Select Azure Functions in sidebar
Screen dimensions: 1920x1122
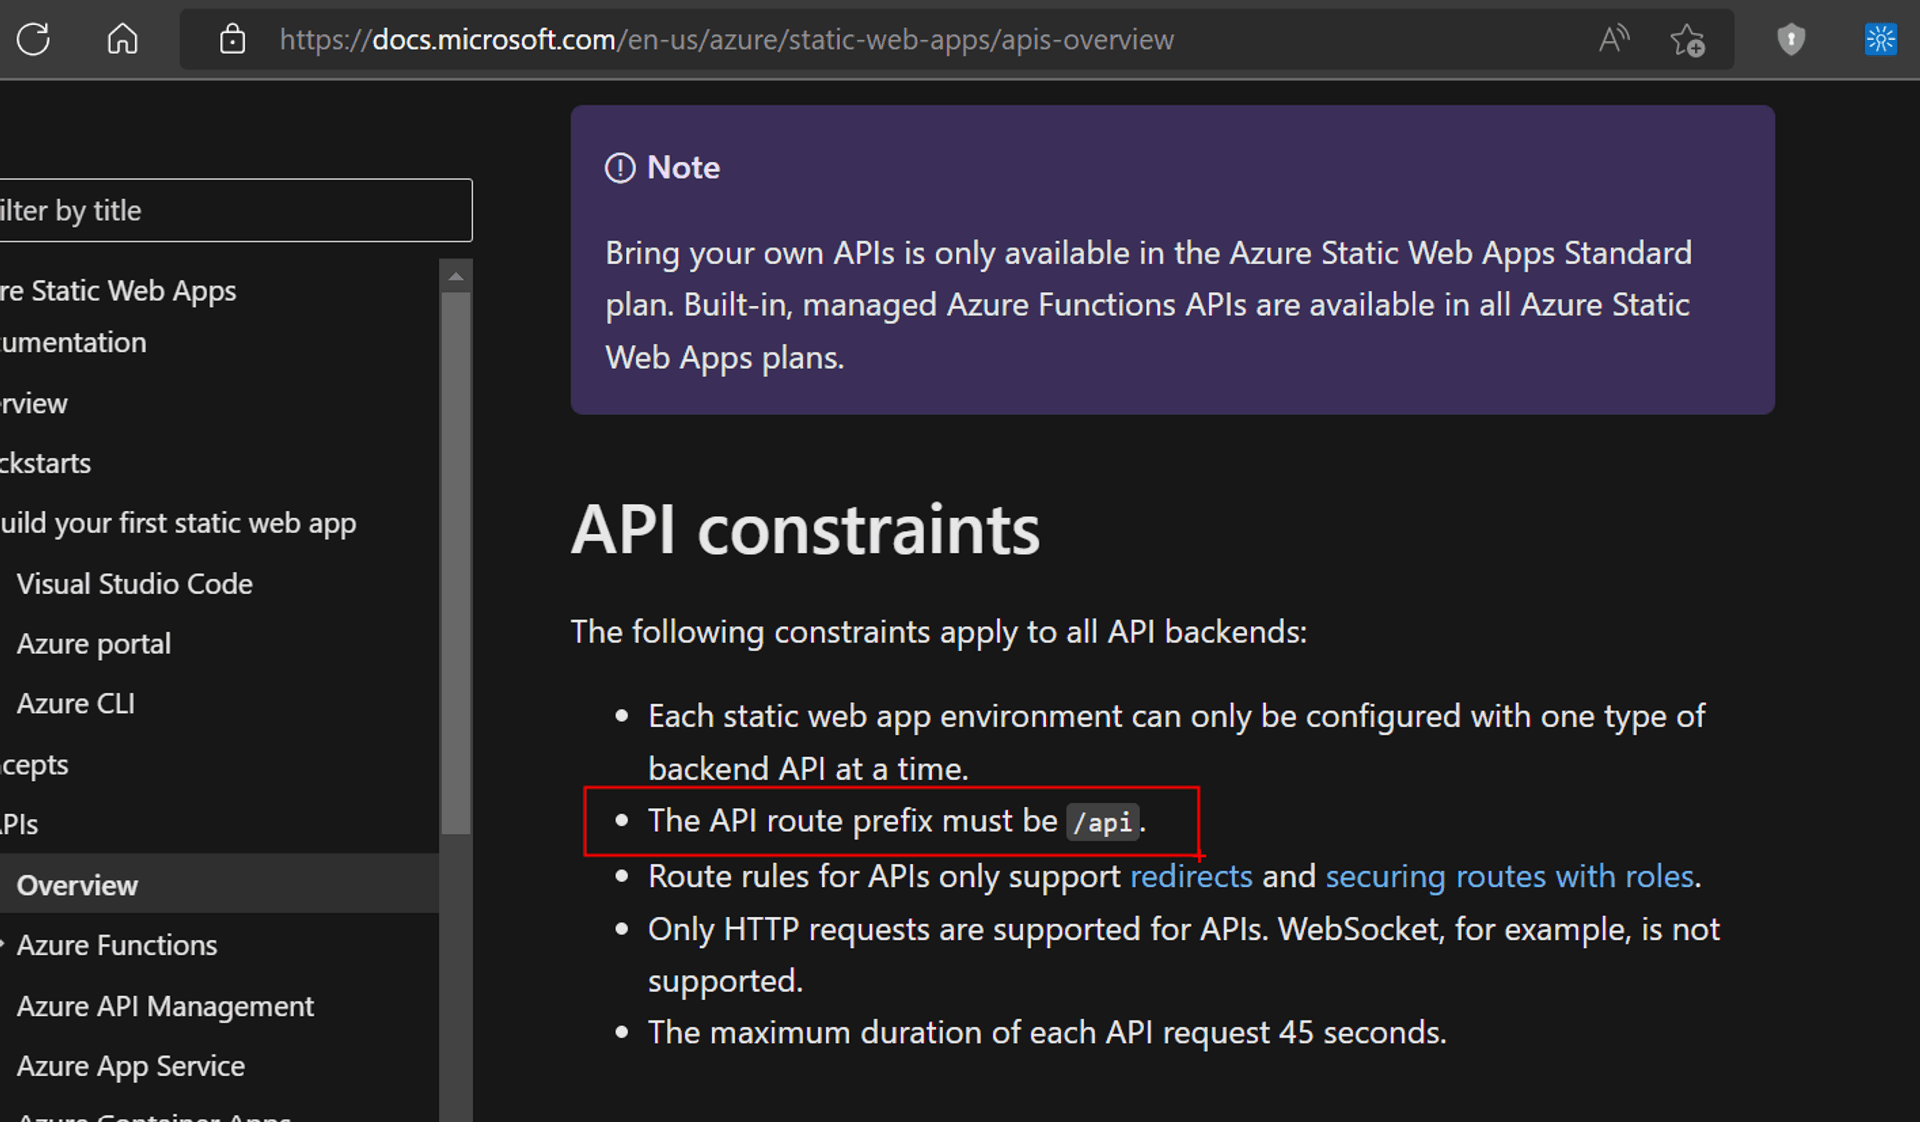click(116, 944)
